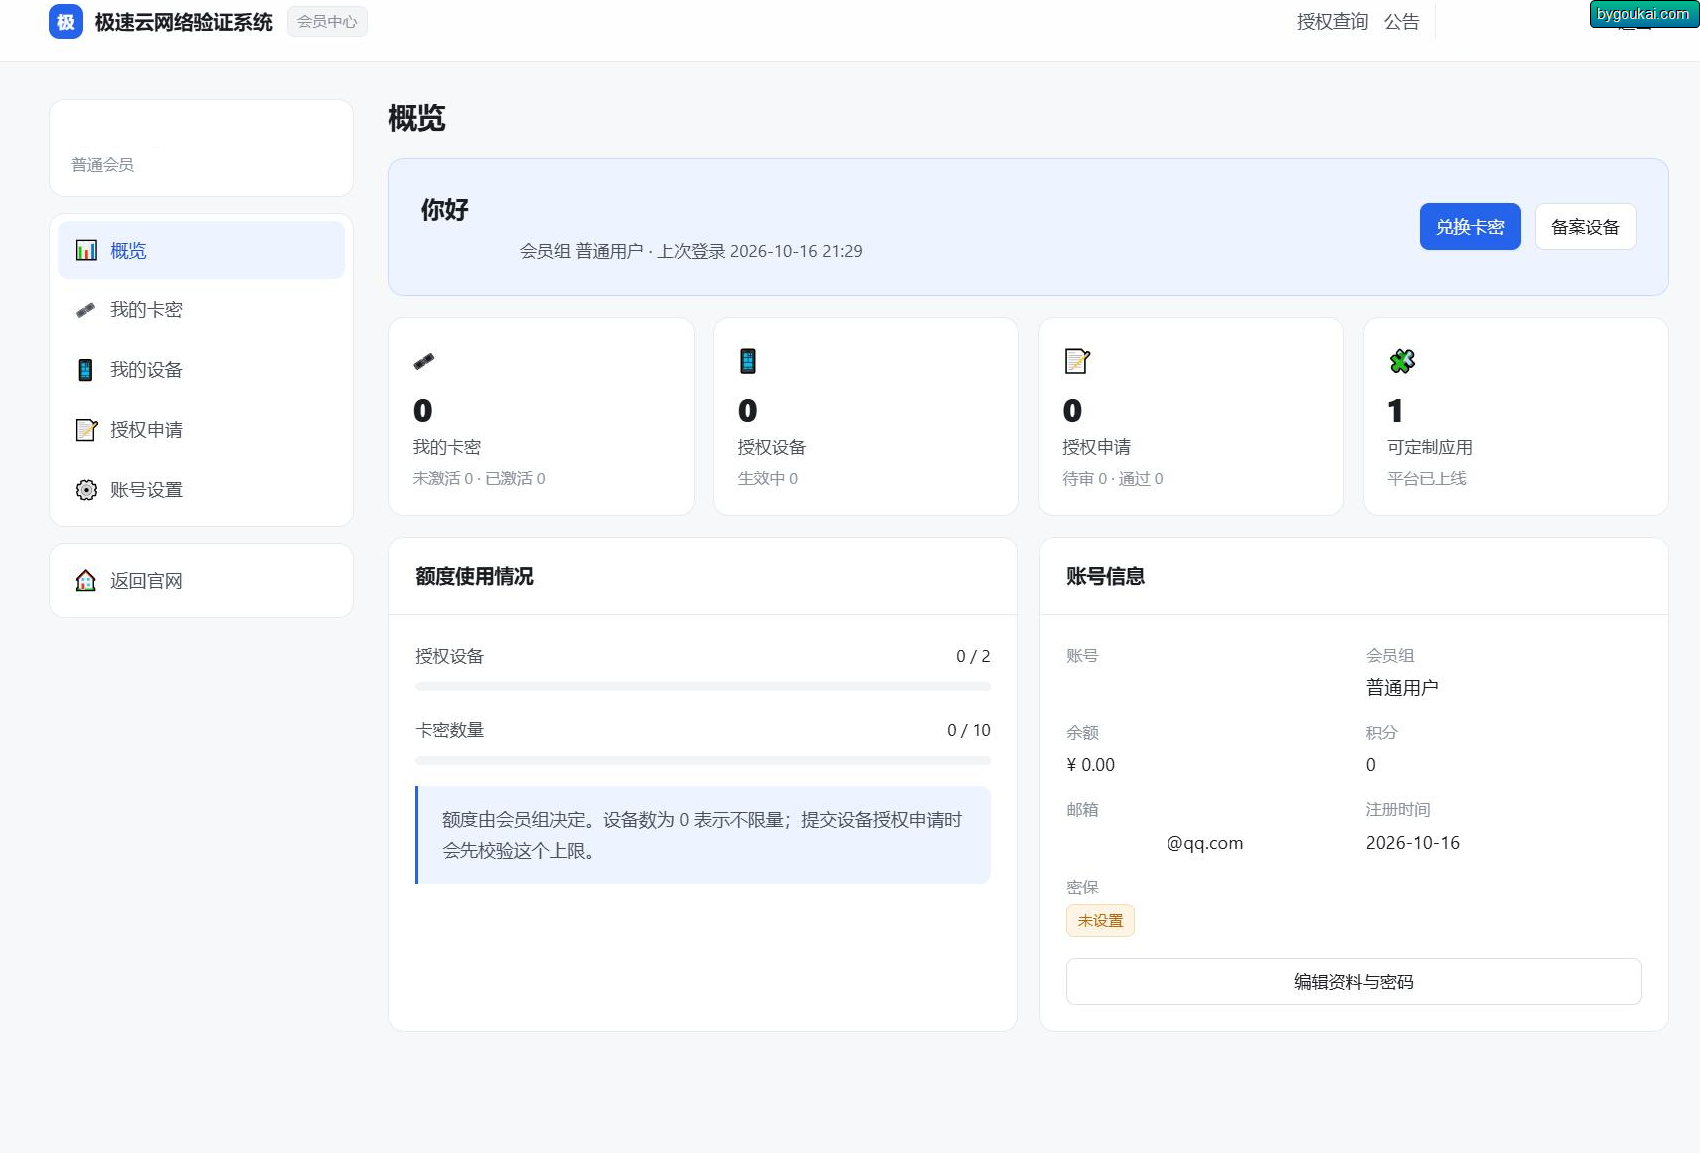Open 公告 in the top navigation
This screenshot has width=1700, height=1153.
(1401, 22)
